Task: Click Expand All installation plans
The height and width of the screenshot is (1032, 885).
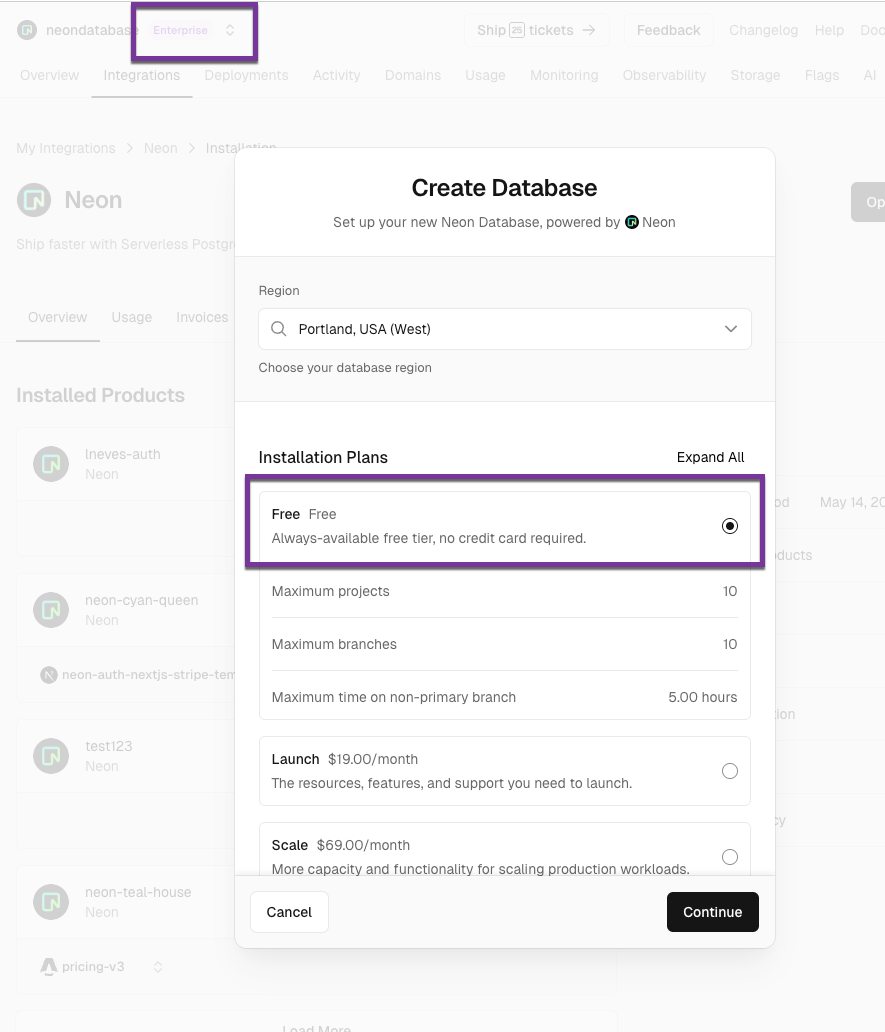Action: pyautogui.click(x=710, y=457)
